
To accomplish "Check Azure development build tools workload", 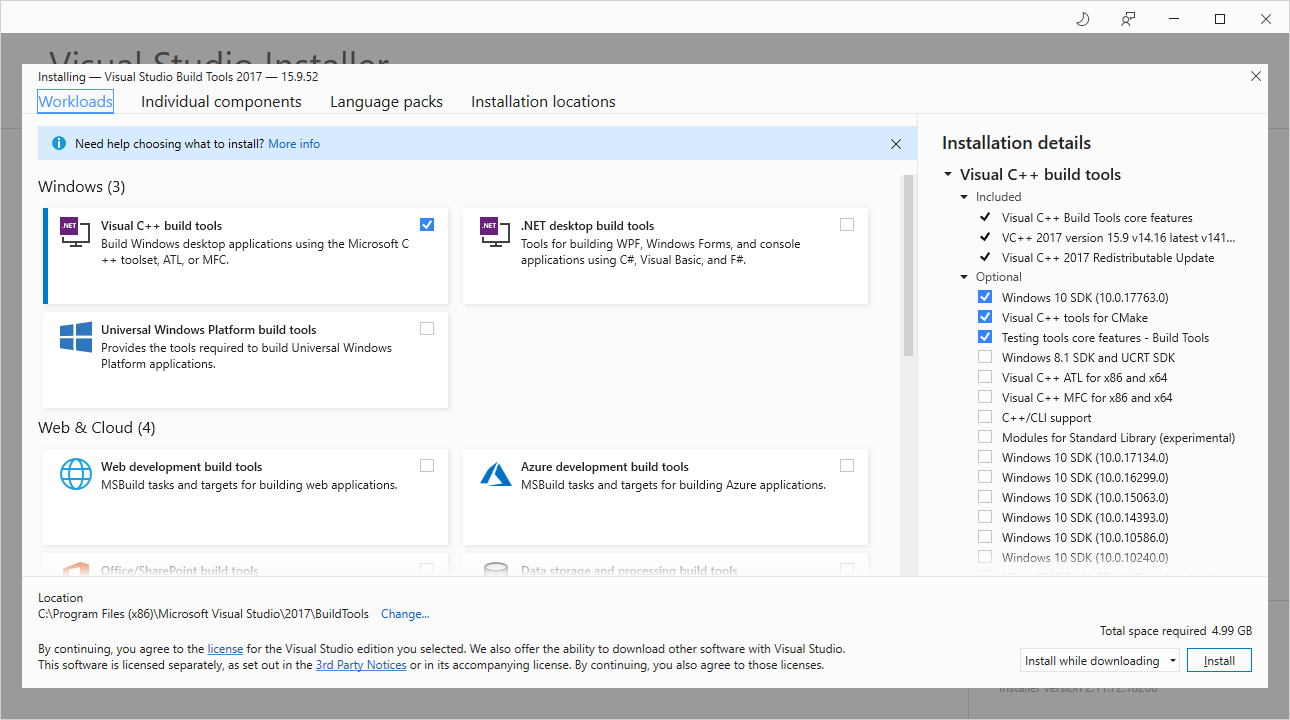I will 847,466.
